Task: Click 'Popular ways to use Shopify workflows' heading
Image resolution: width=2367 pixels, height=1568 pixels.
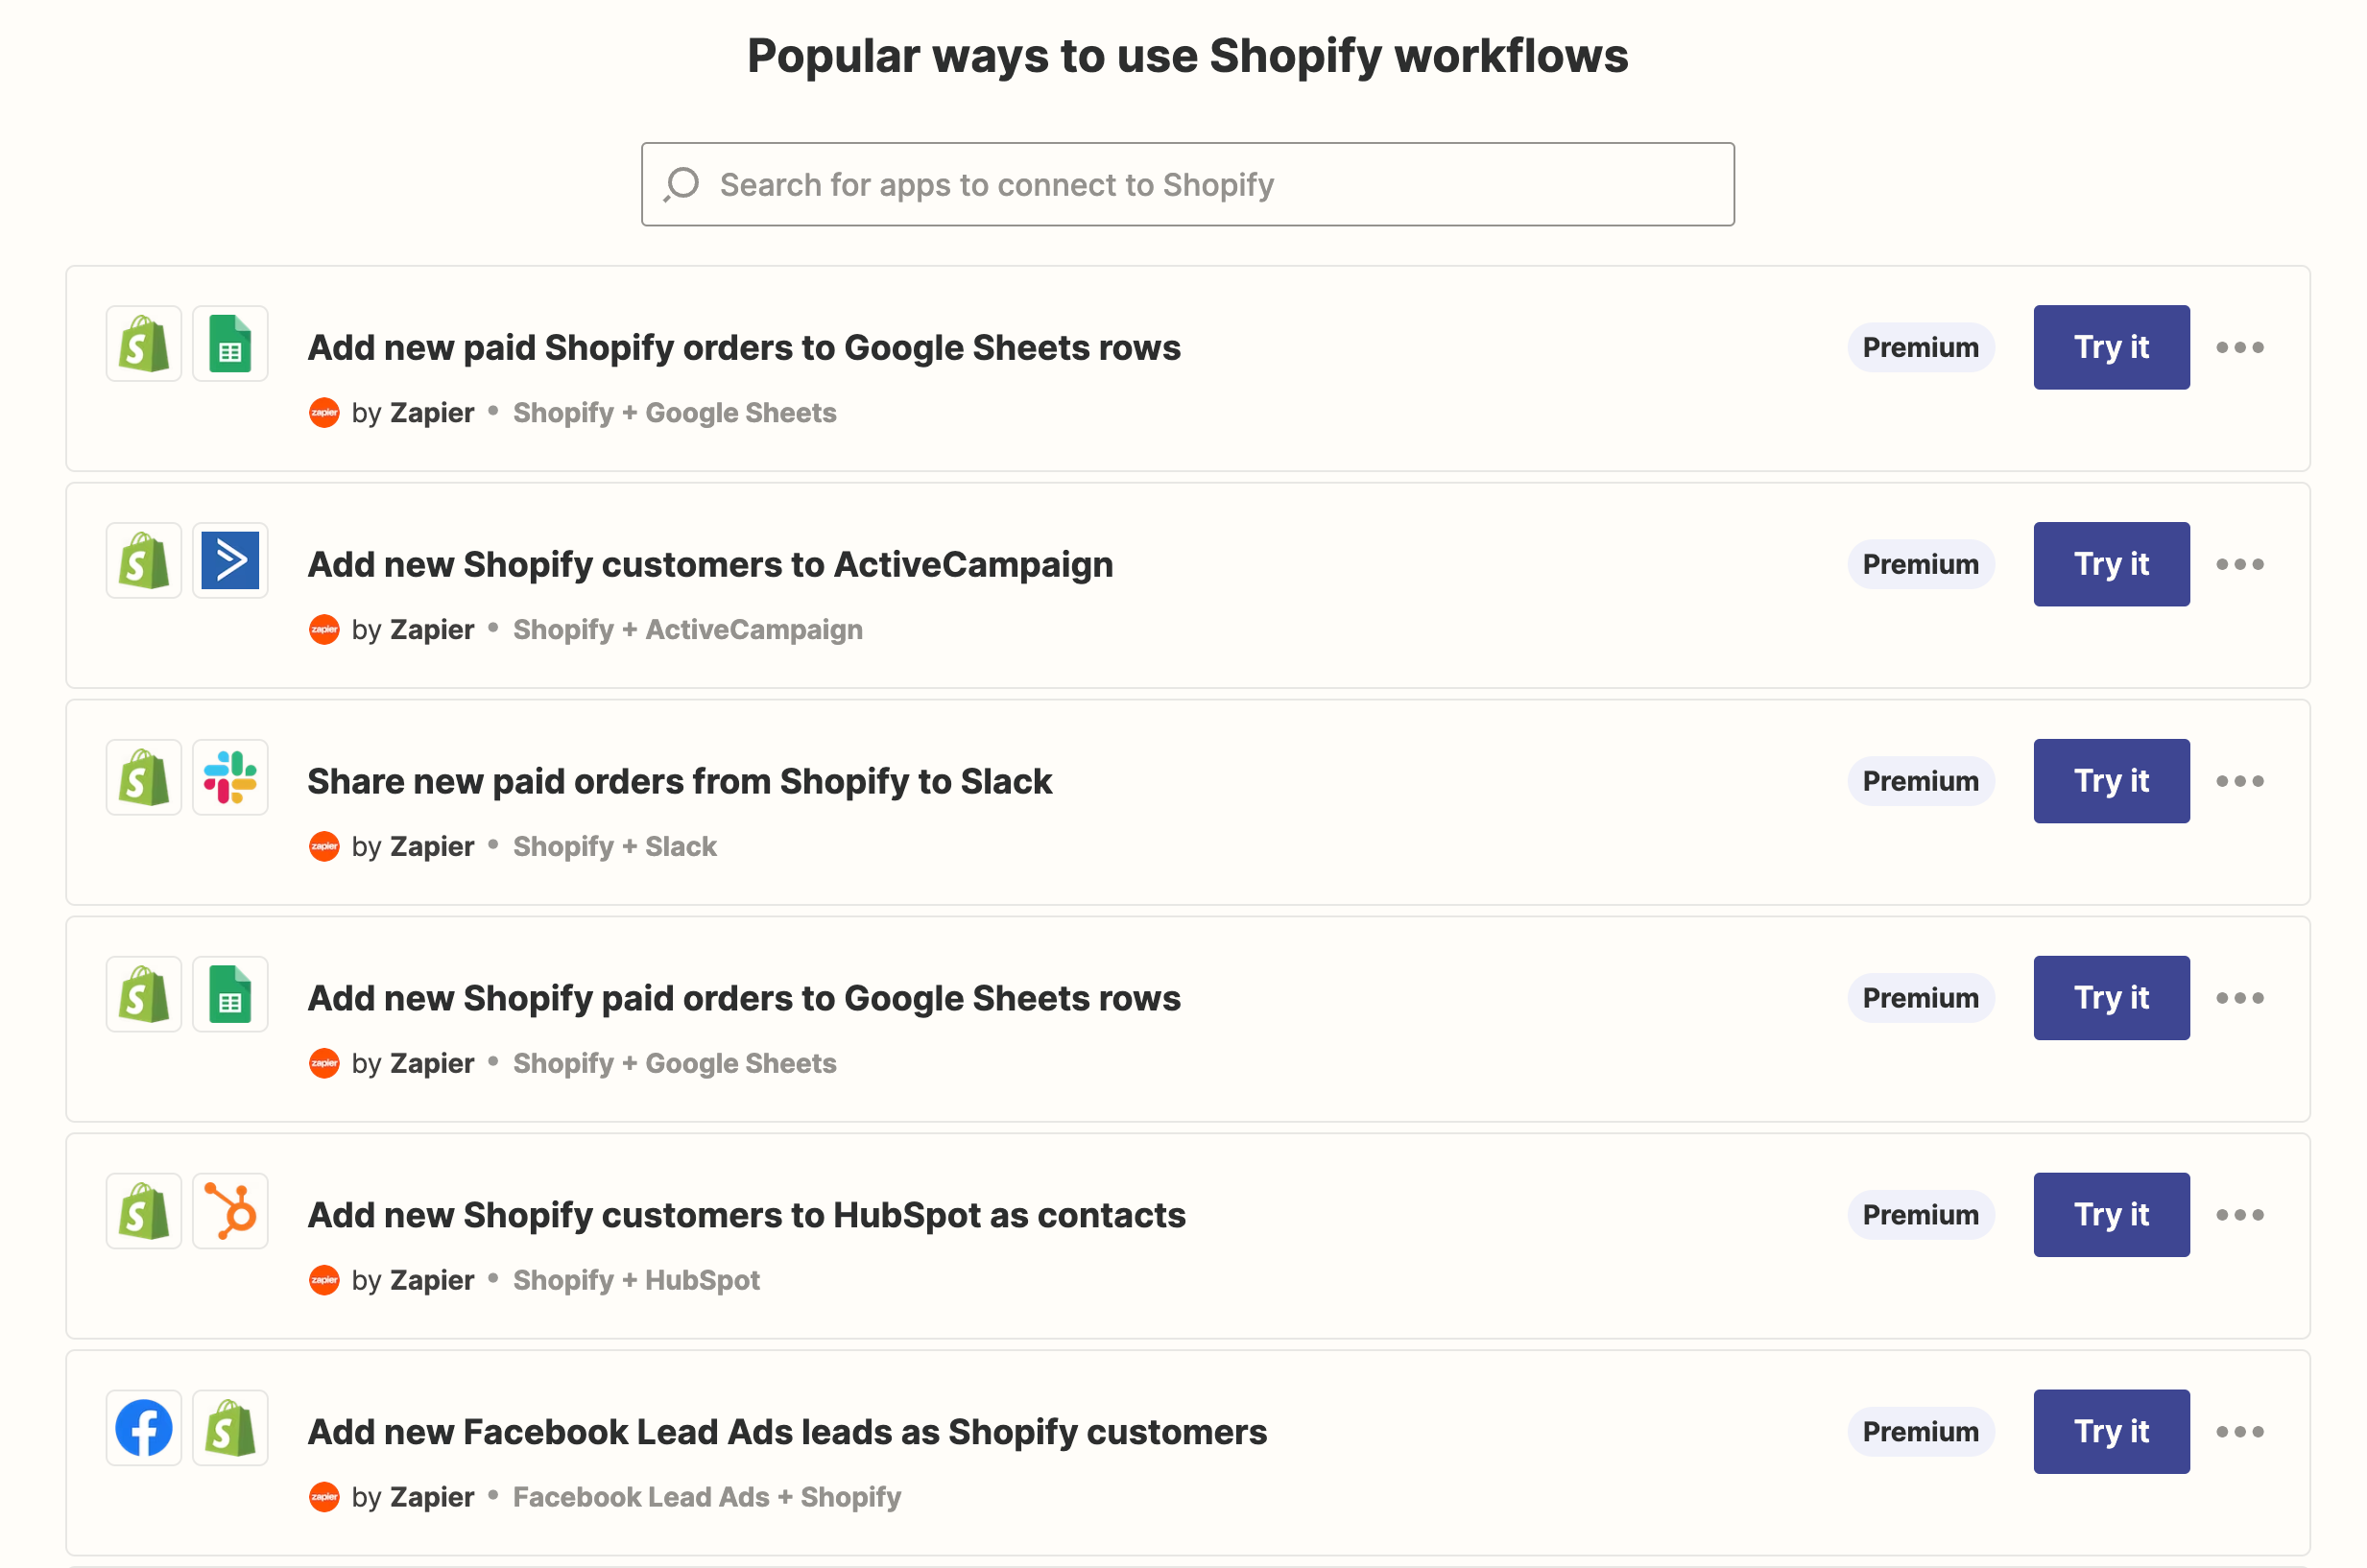Action: click(x=1187, y=56)
